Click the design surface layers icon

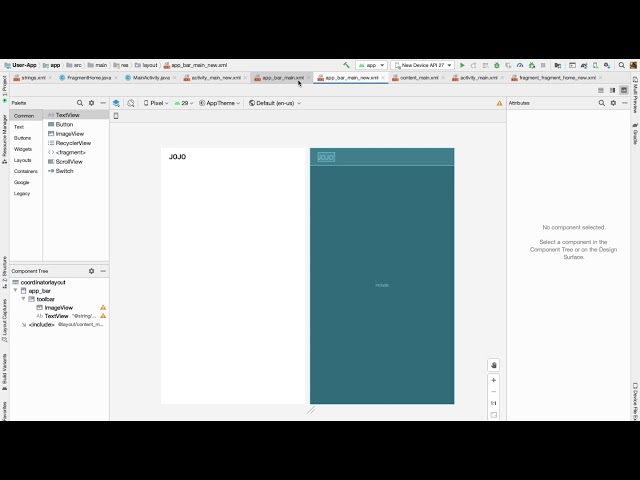point(116,103)
